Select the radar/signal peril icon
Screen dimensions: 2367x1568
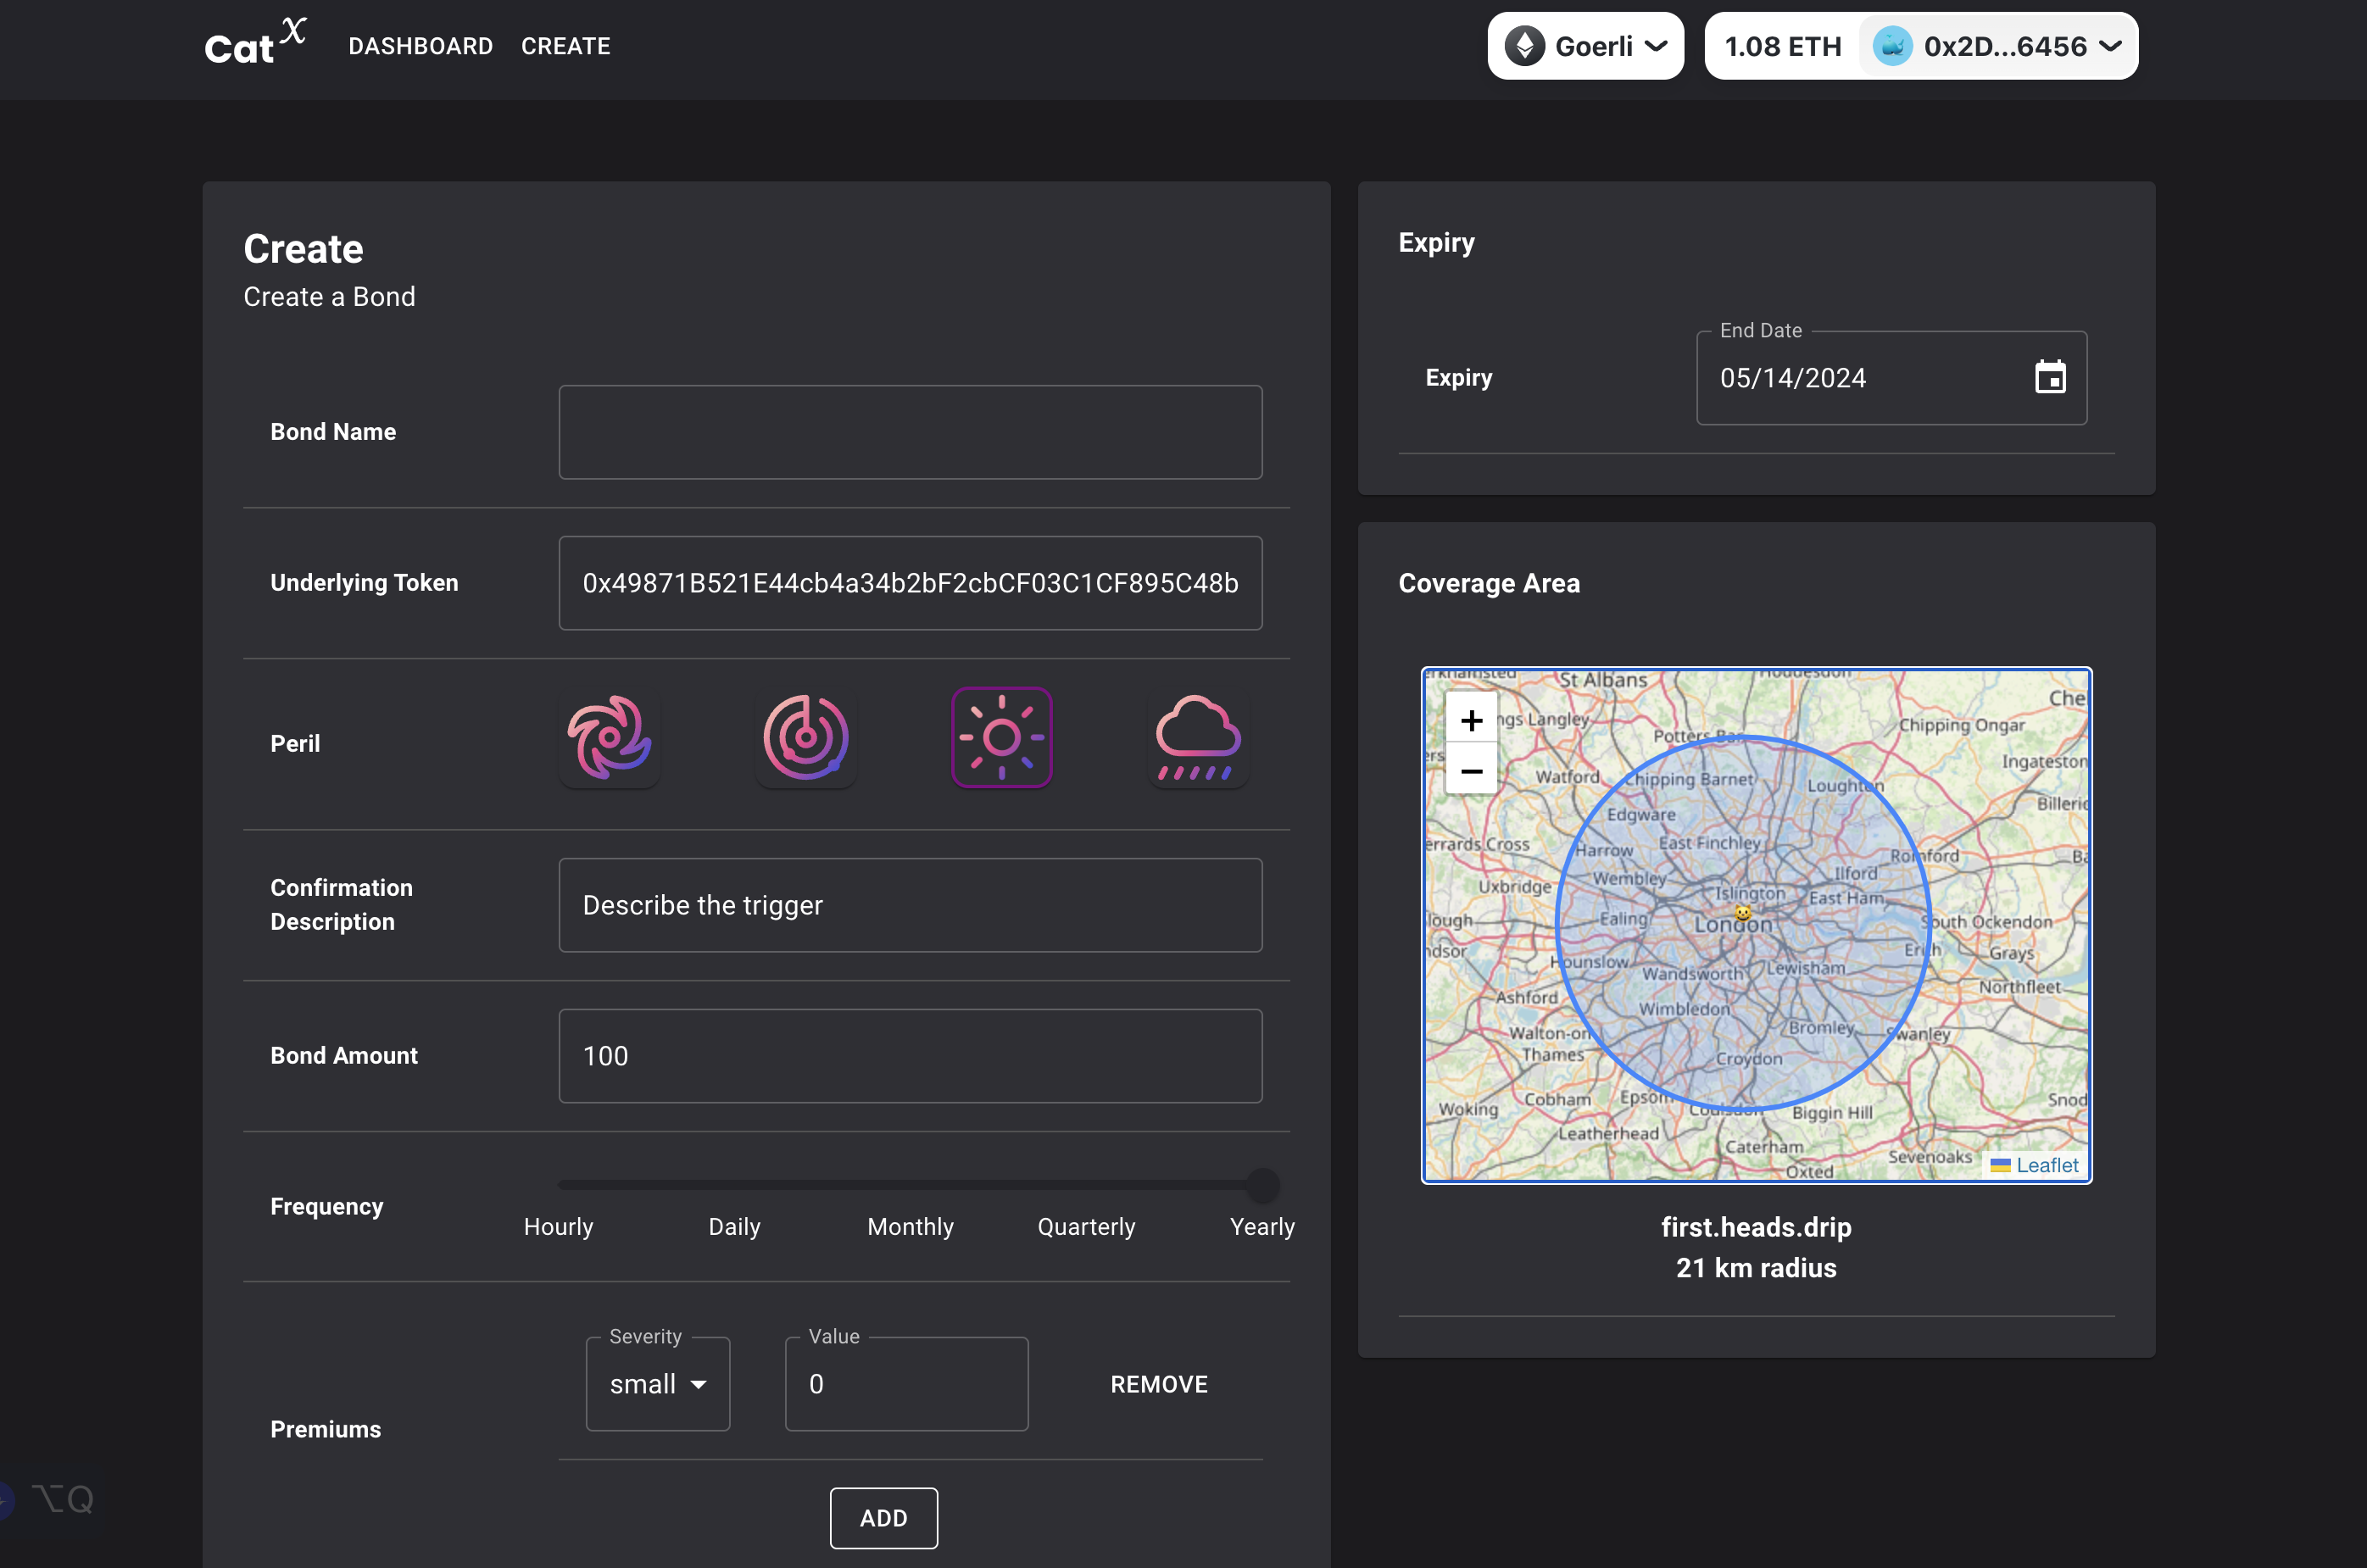point(805,737)
